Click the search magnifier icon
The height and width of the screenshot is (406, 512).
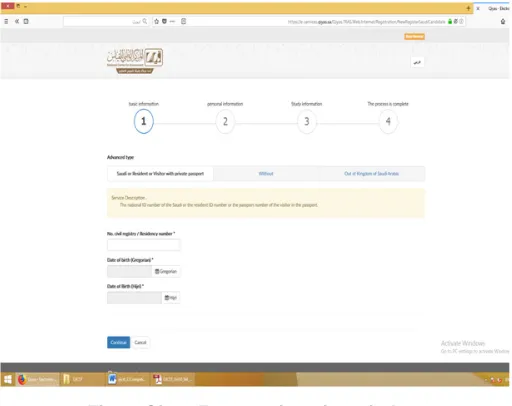(x=145, y=21)
